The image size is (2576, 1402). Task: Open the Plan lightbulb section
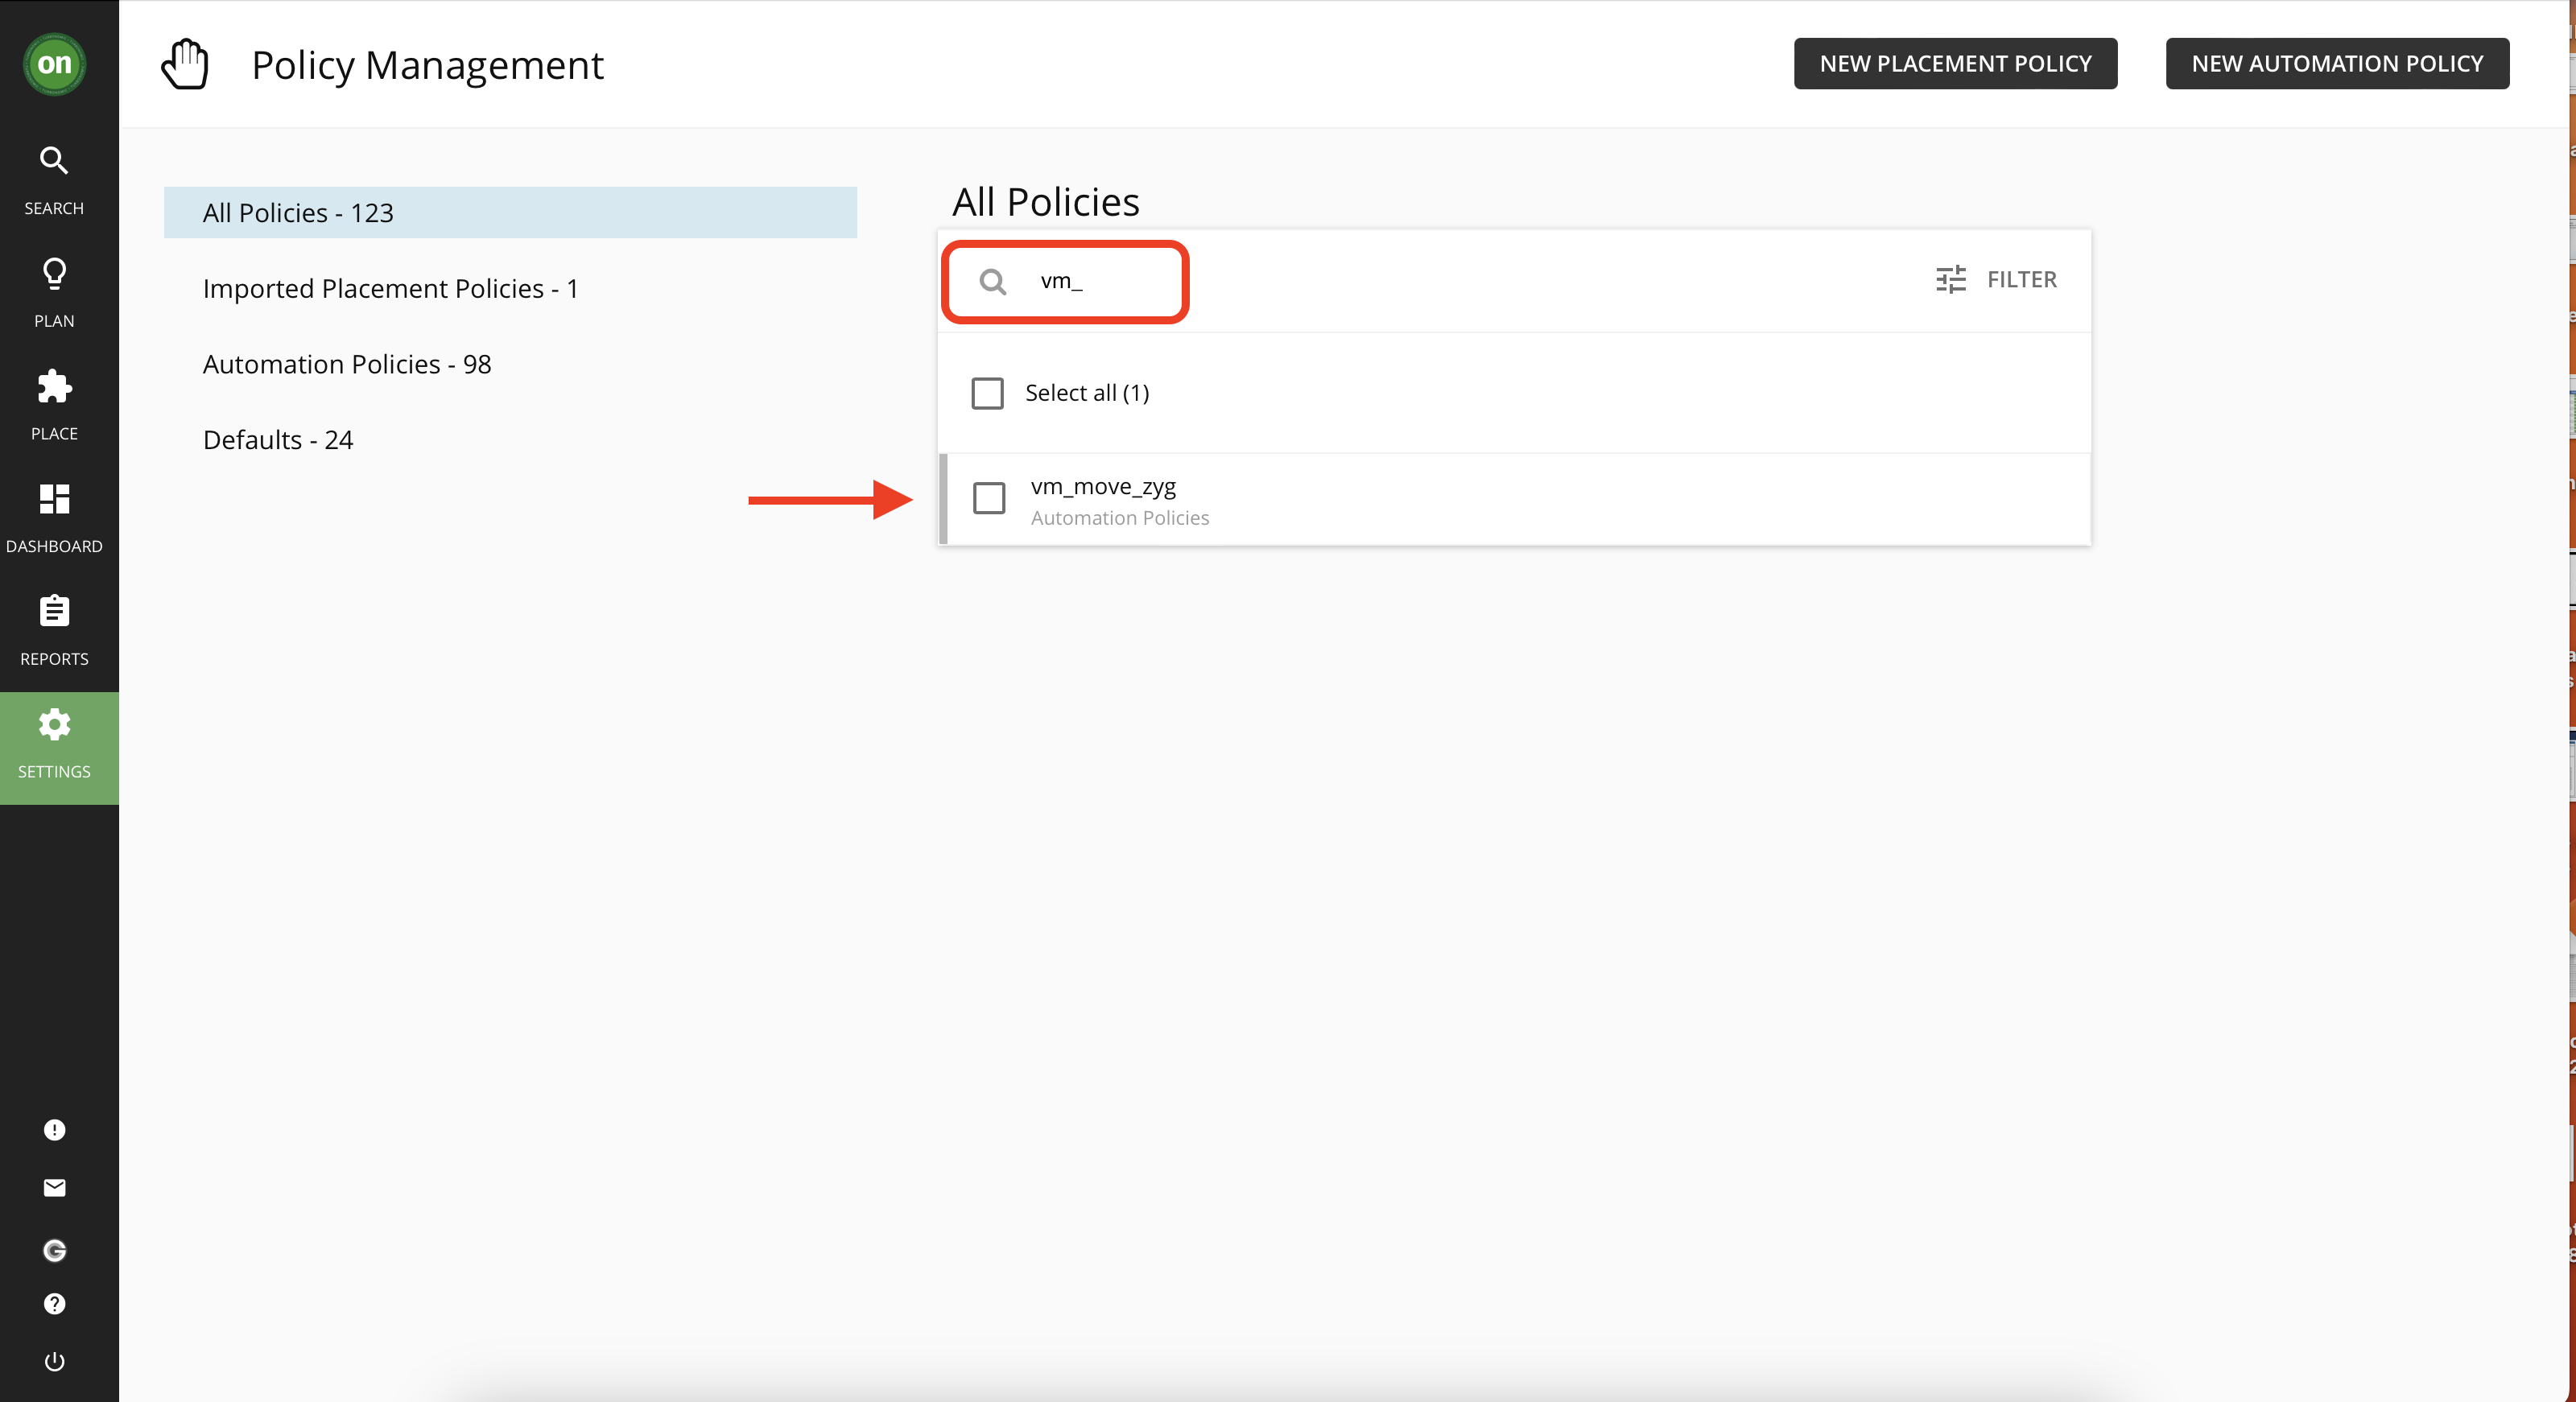pyautogui.click(x=54, y=293)
